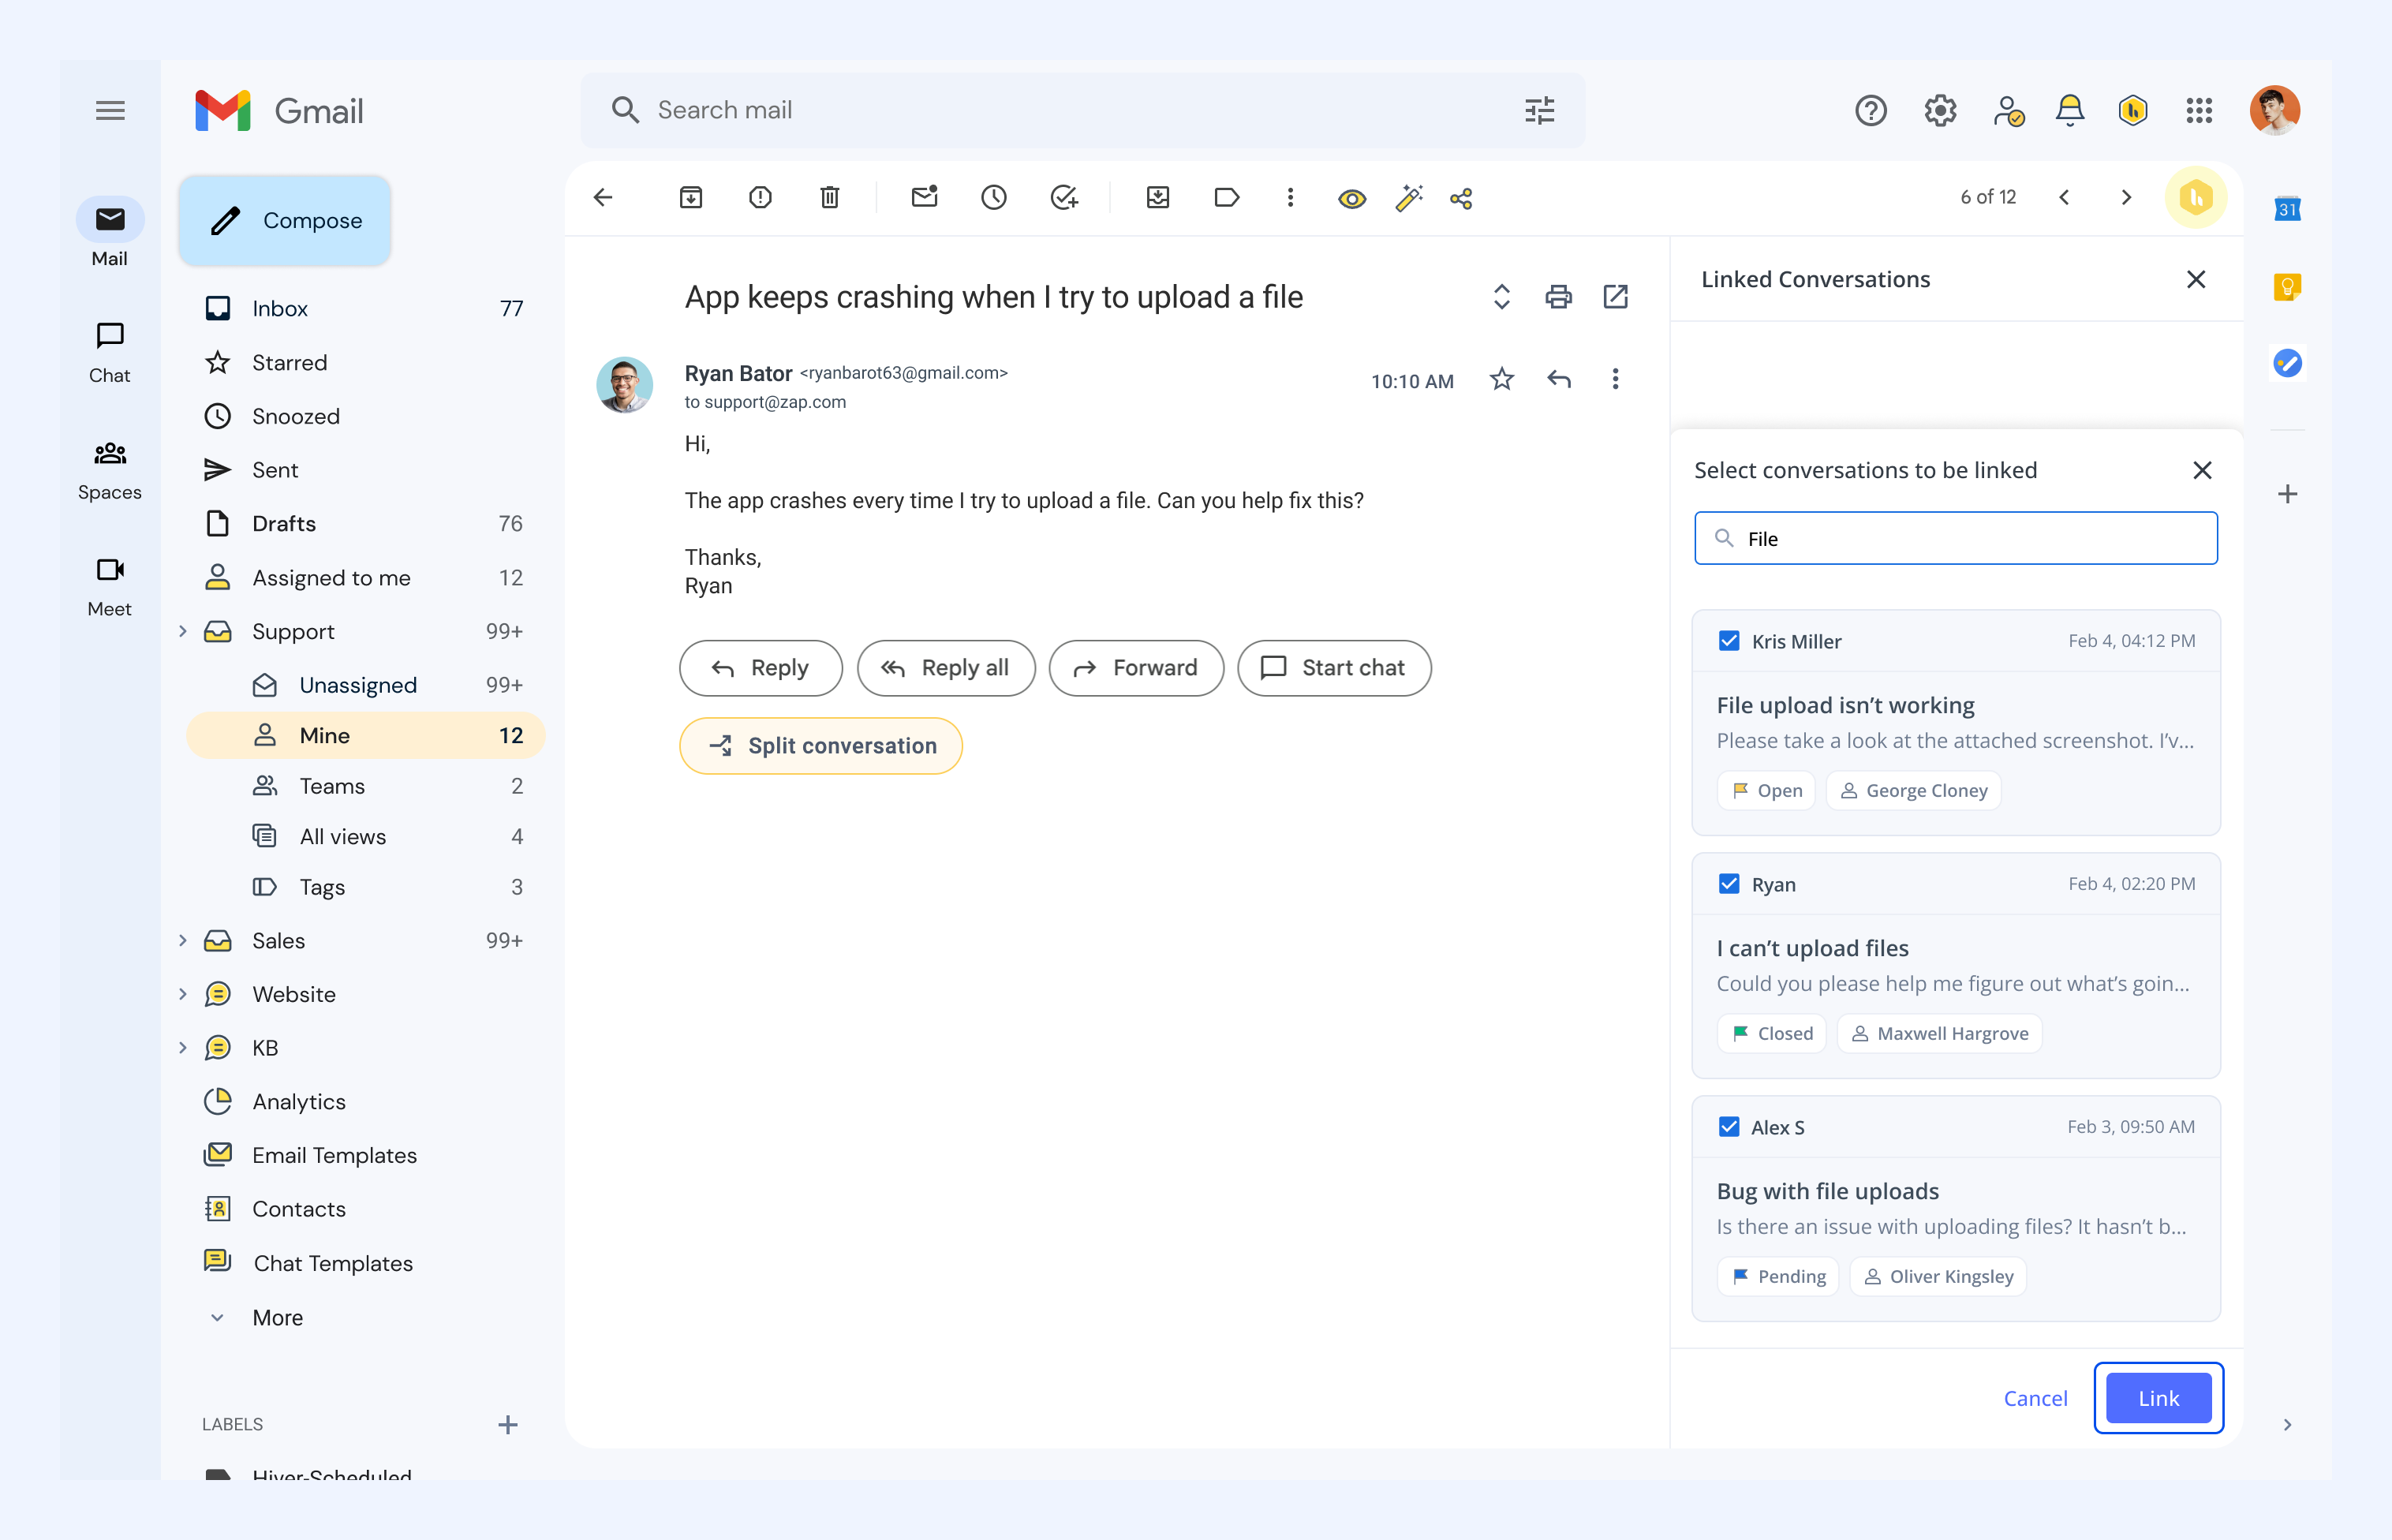Screen dimensions: 2392x1540
Task: Click the Search mail field
Action: click(1082, 110)
